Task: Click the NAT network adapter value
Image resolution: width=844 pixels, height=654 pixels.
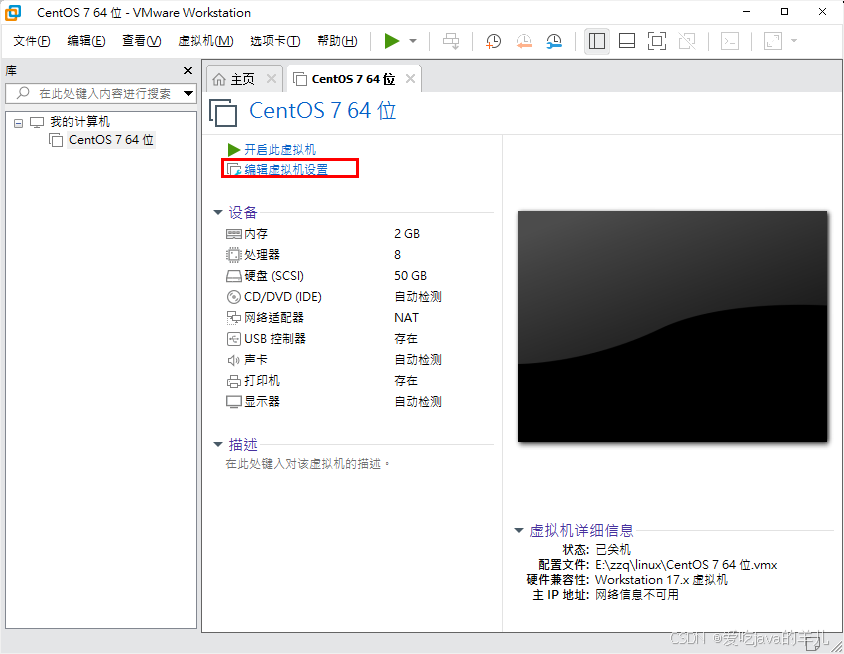Action: coord(406,318)
